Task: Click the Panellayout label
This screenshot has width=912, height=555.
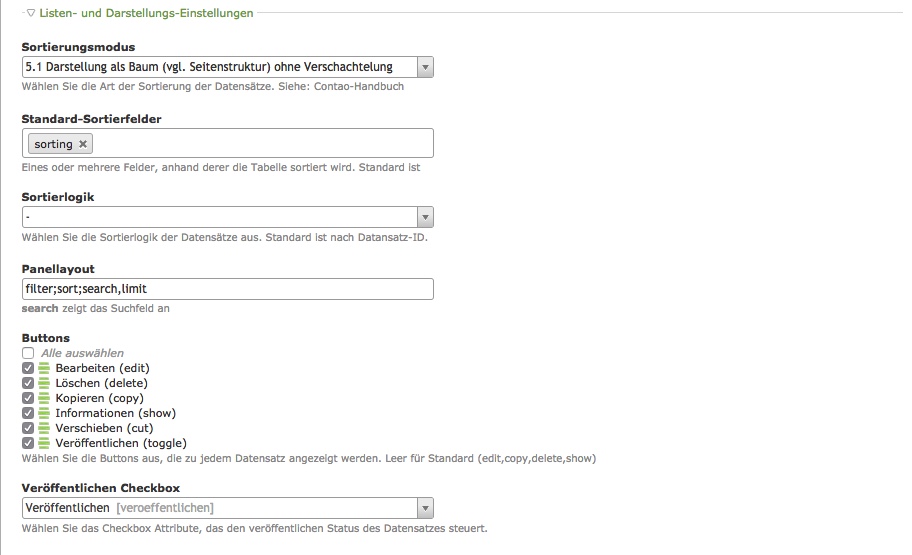Action: 58,269
